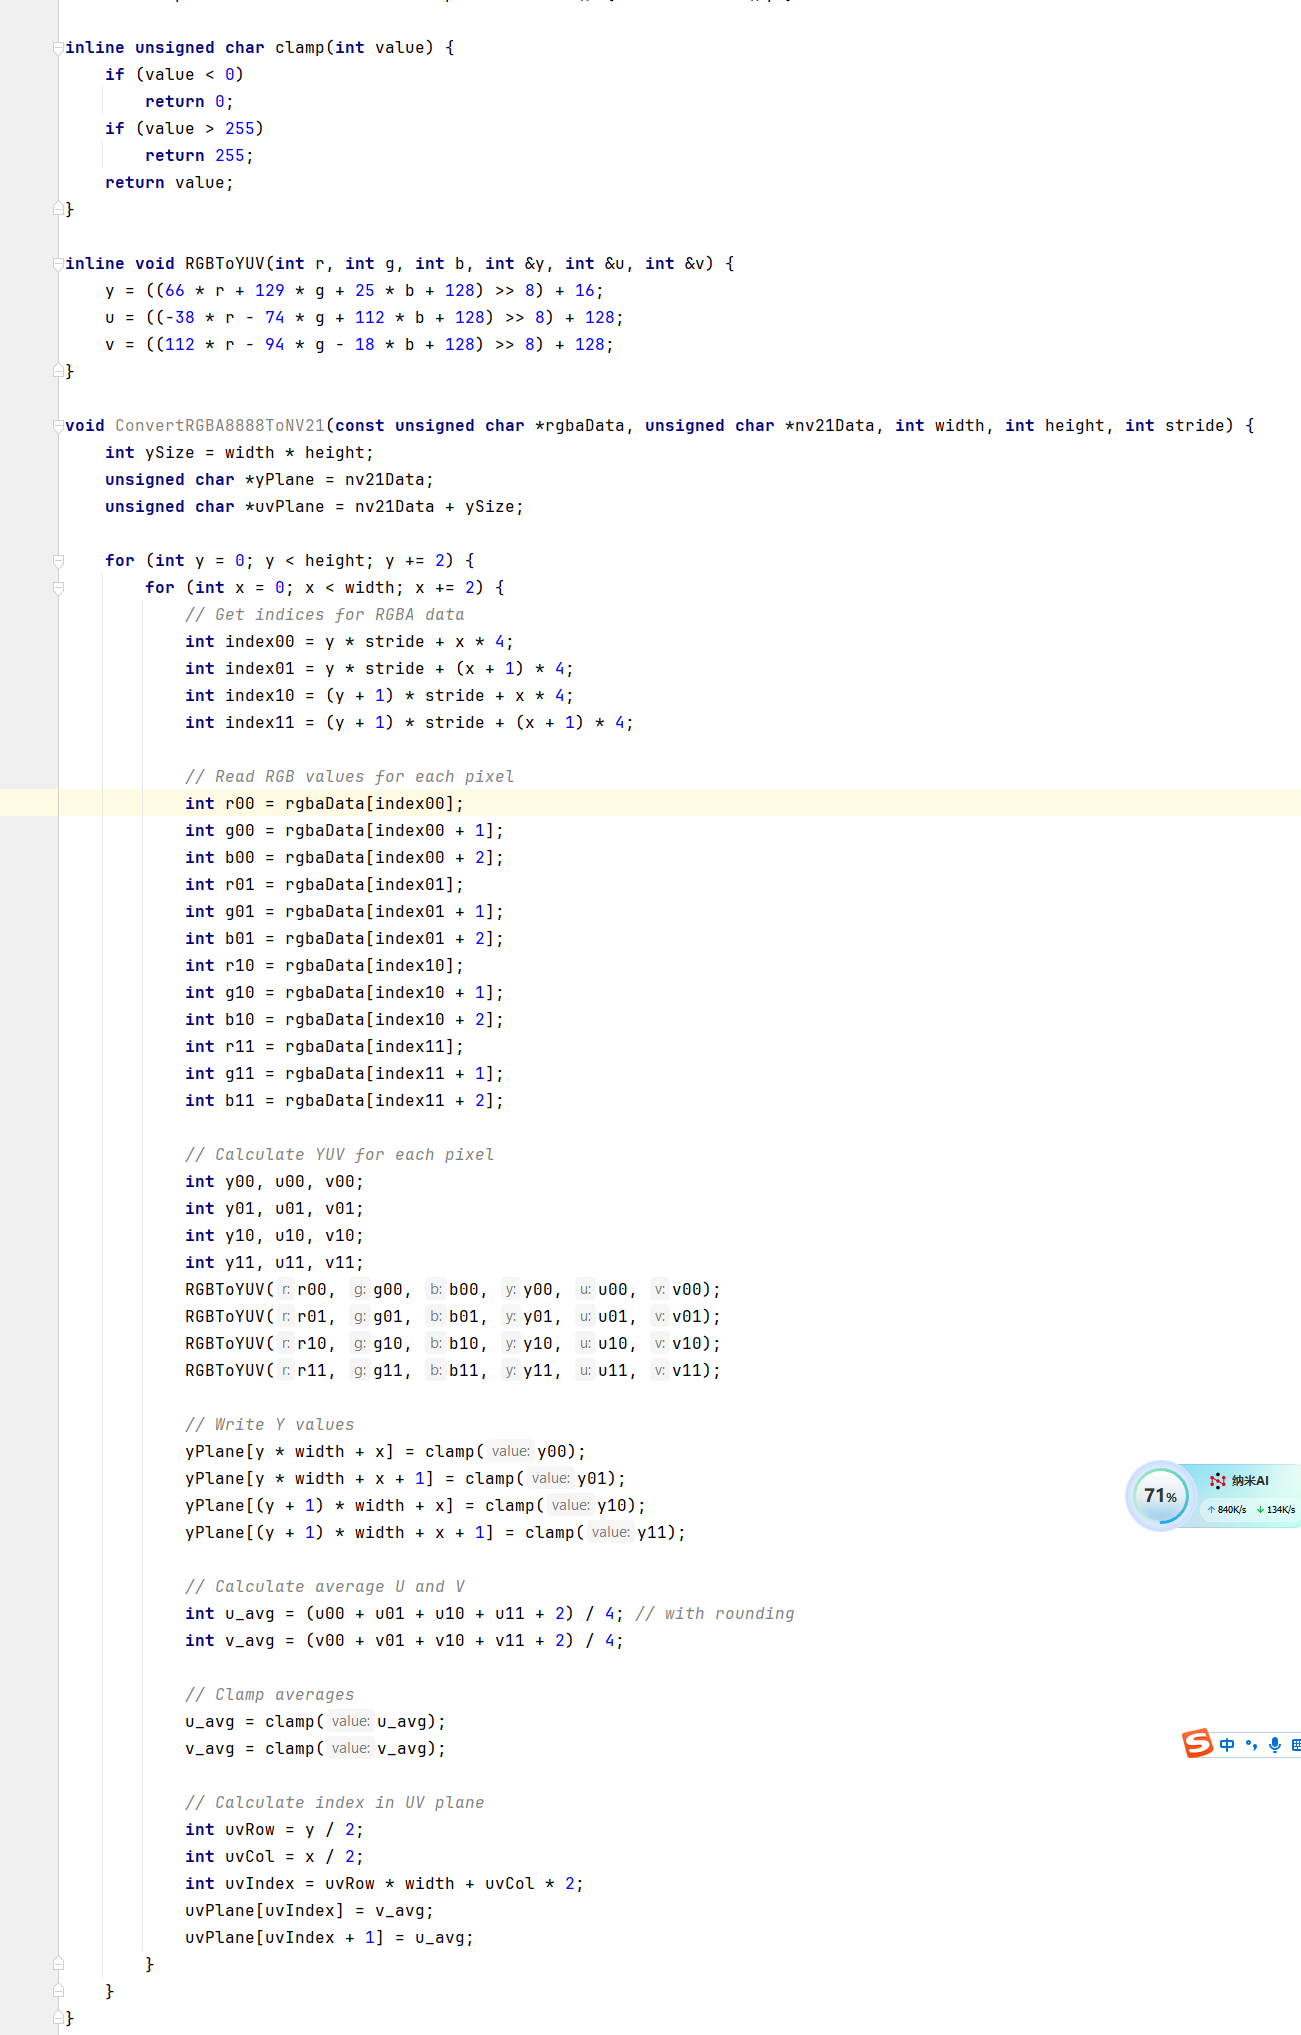Image resolution: width=1301 pixels, height=2035 pixels.
Task: Click the 71% memory usage ball
Action: 1159,1496
